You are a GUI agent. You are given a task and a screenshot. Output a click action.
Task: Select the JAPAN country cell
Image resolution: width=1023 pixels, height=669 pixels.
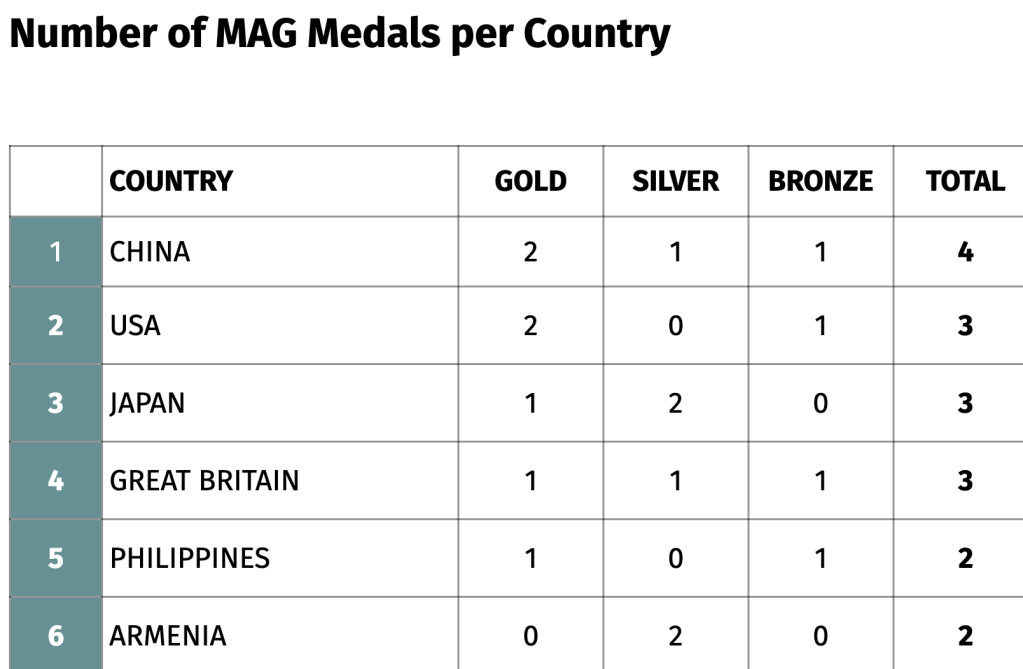click(147, 403)
